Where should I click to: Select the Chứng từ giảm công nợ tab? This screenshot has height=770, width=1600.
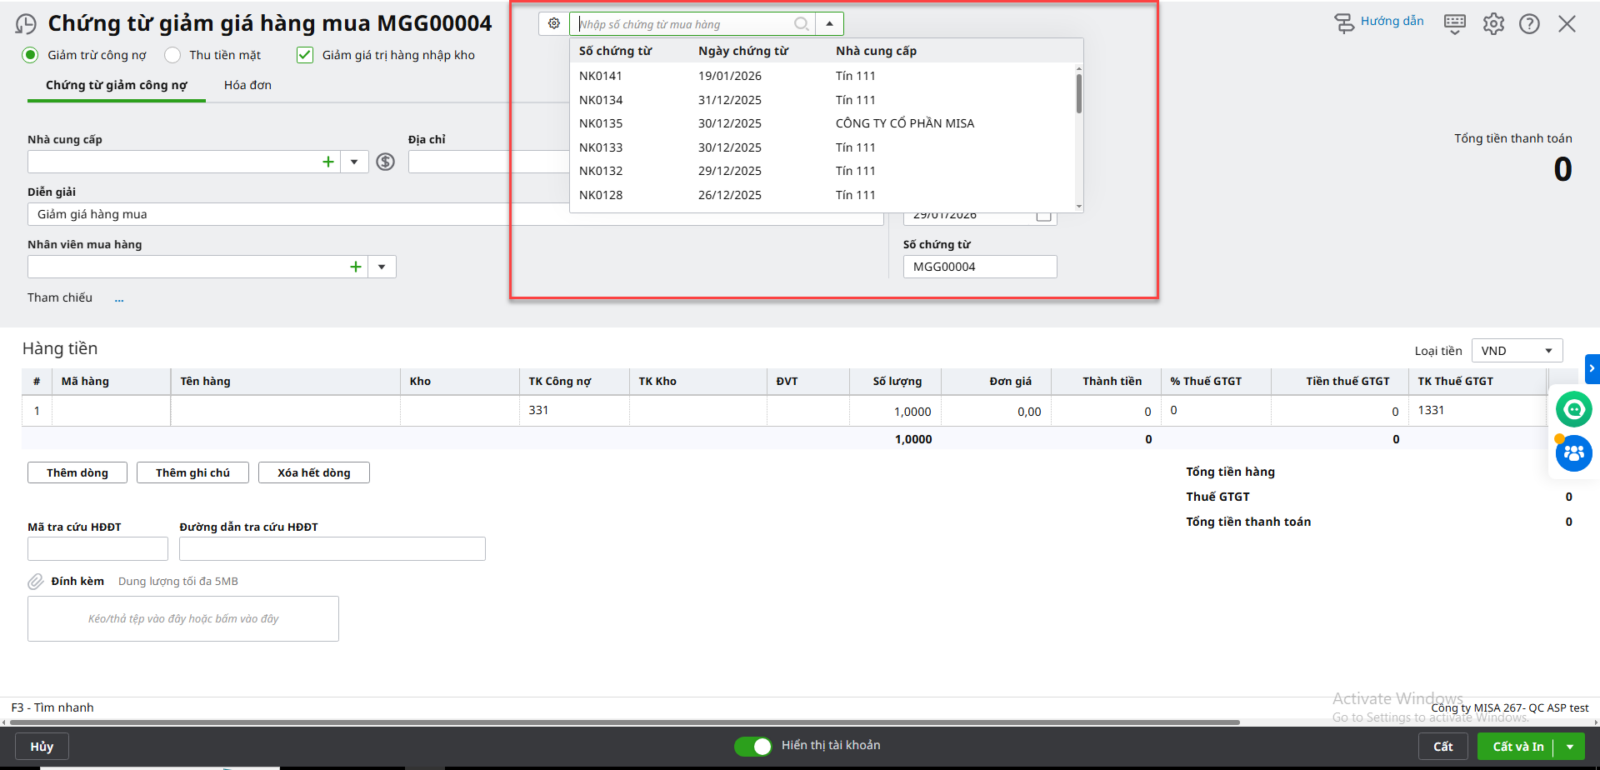pyautogui.click(x=116, y=85)
